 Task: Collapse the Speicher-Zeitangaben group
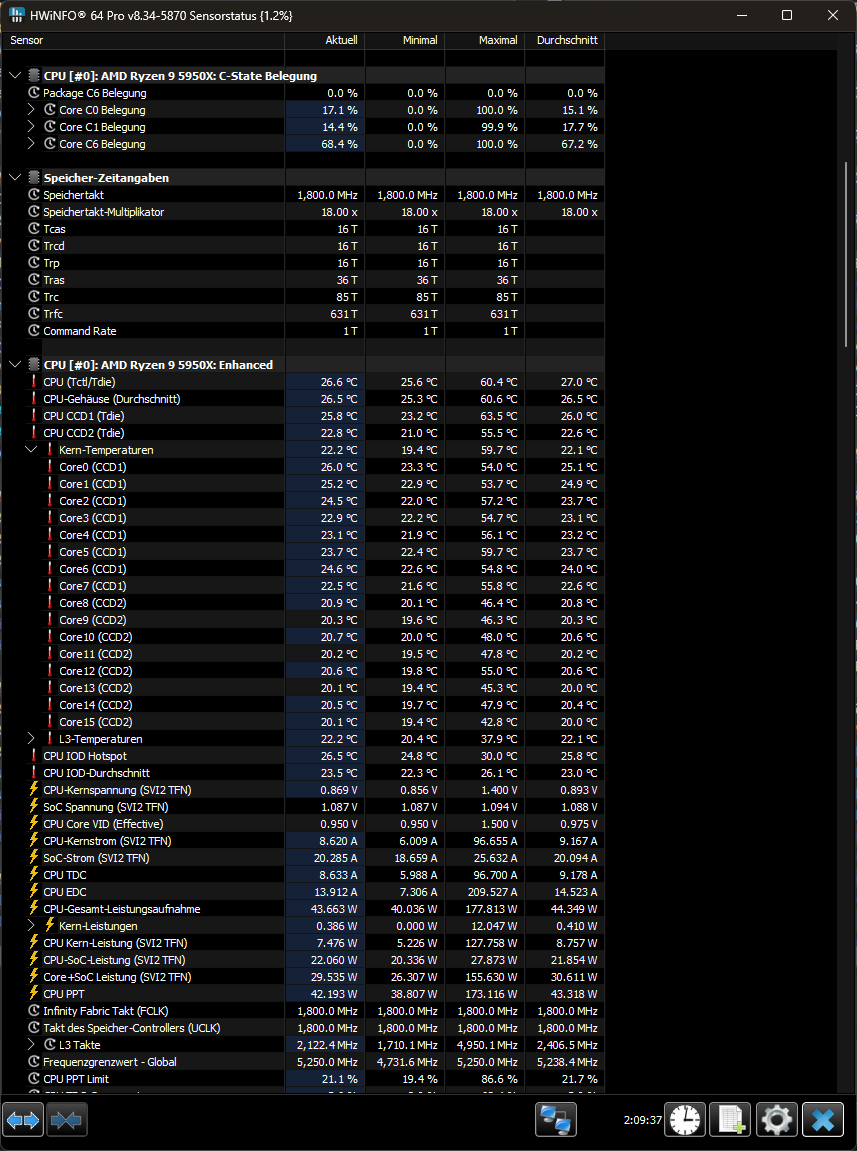(15, 178)
